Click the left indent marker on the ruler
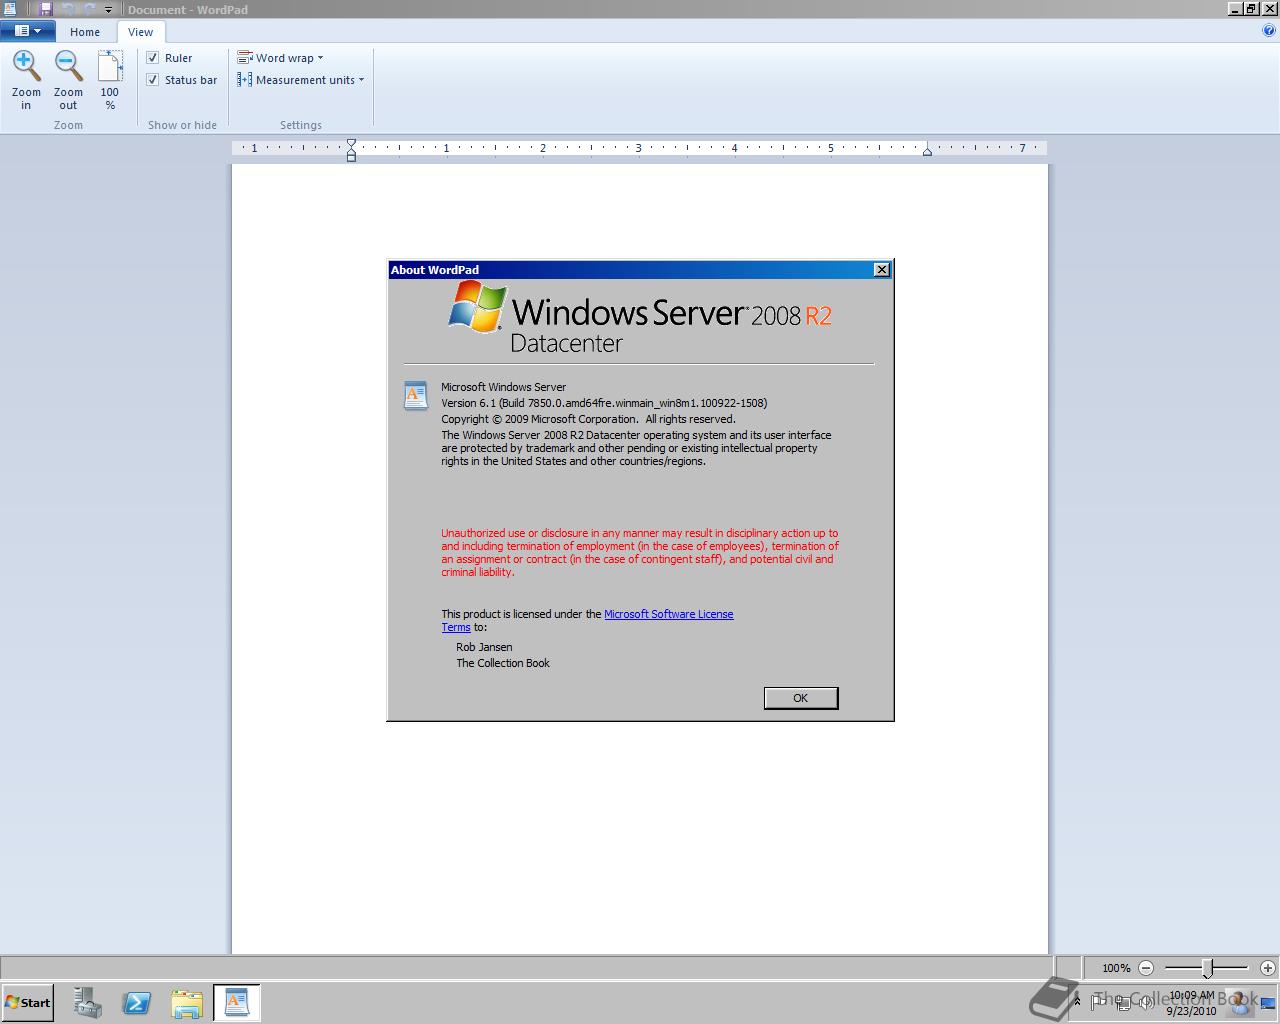Image resolution: width=1280 pixels, height=1024 pixels. pos(351,150)
